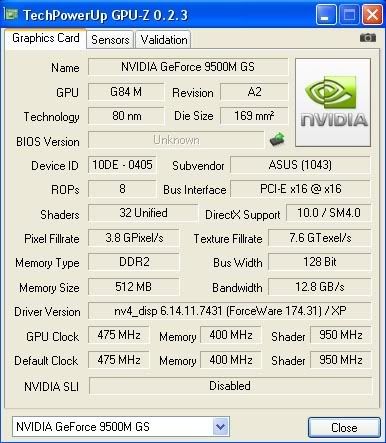The width and height of the screenshot is (386, 443).
Task: Click the DirectX Support label
Action: click(243, 215)
